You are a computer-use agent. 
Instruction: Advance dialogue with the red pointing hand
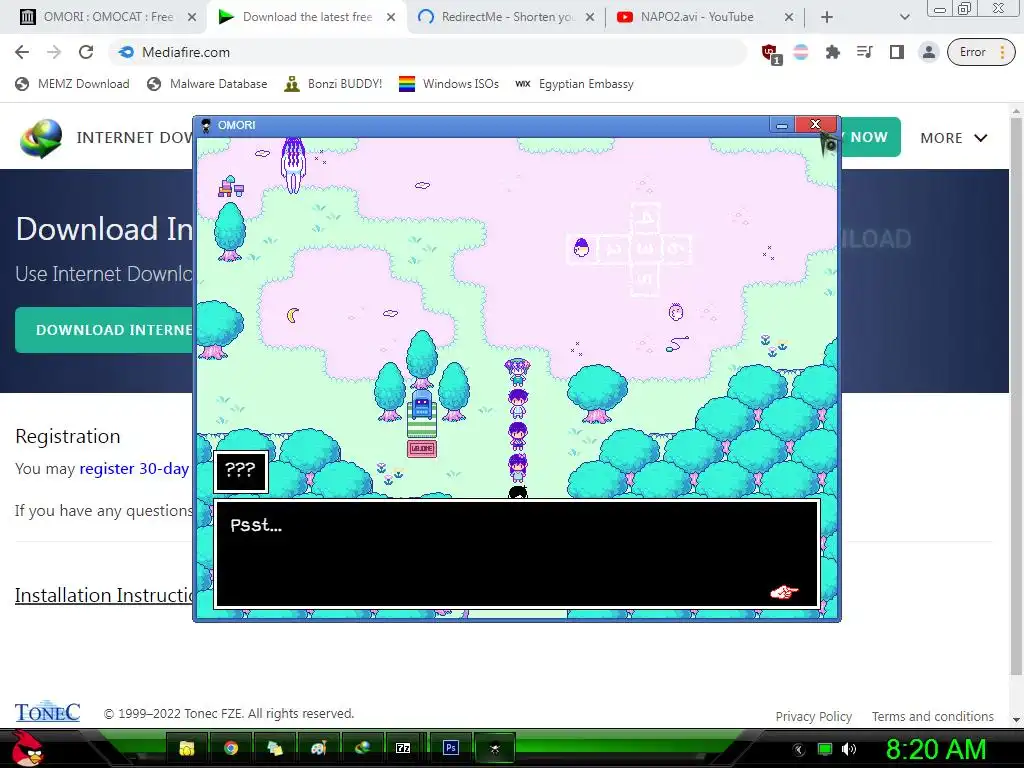coord(784,592)
